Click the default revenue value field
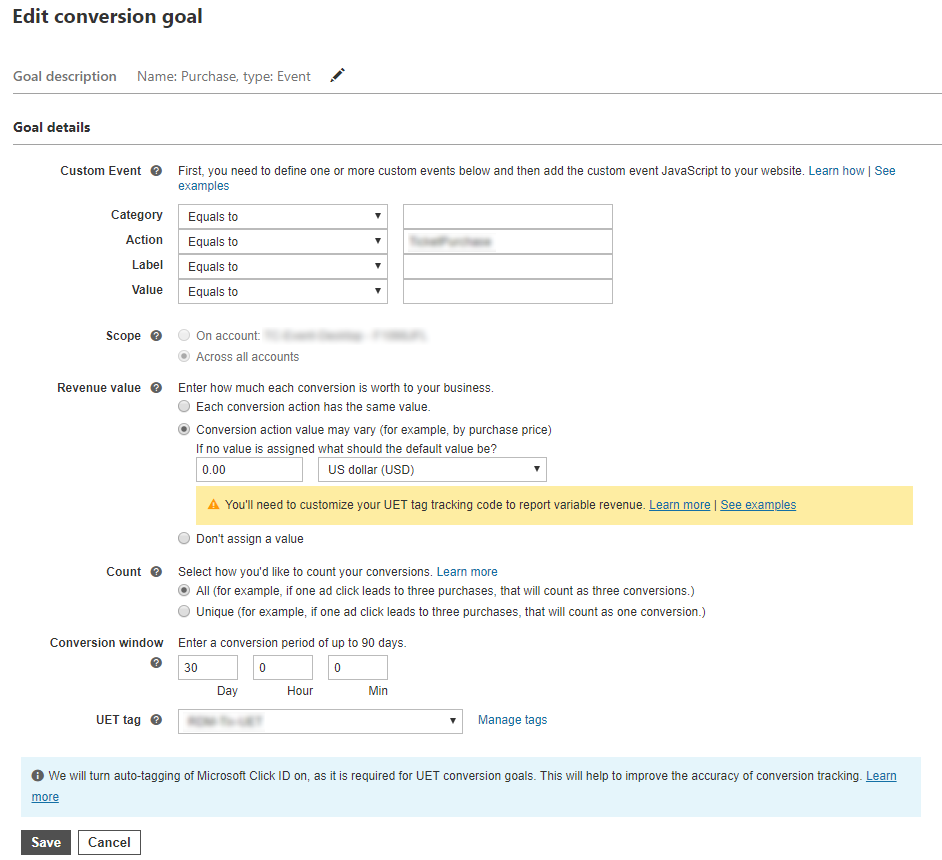Viewport: 942px width, 860px height. pyautogui.click(x=249, y=470)
